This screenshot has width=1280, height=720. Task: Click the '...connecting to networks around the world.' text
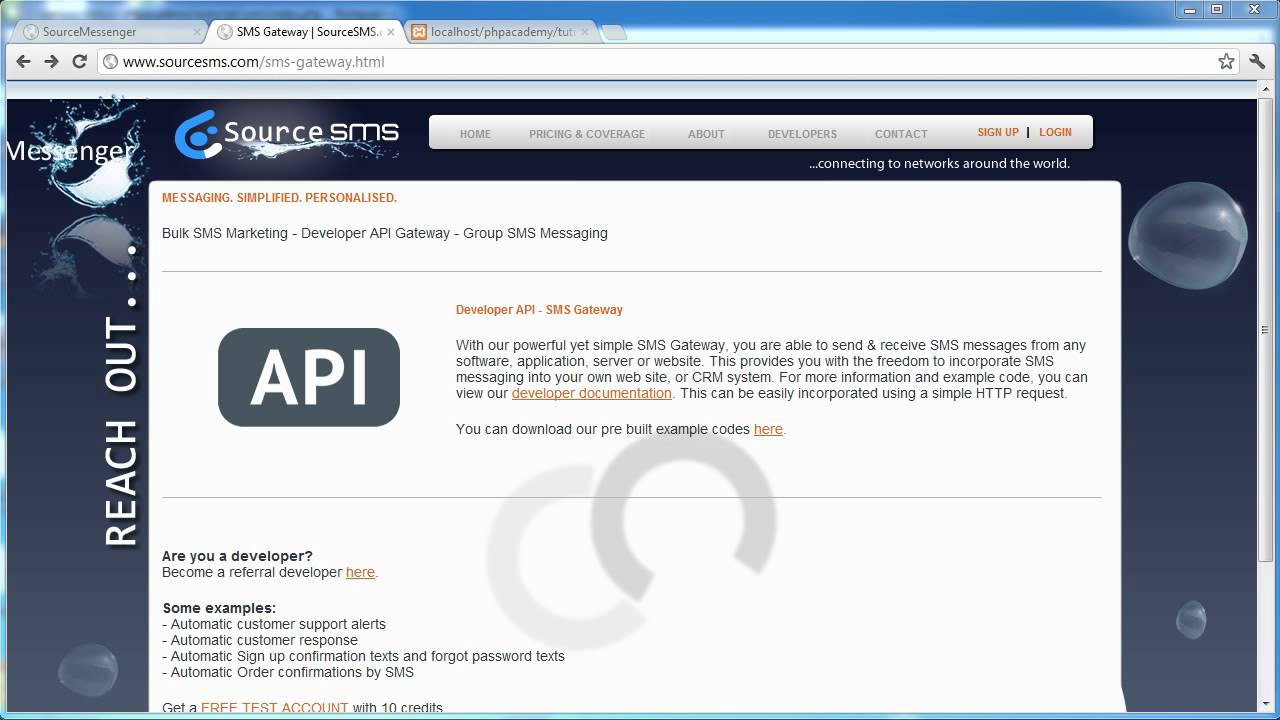939,163
